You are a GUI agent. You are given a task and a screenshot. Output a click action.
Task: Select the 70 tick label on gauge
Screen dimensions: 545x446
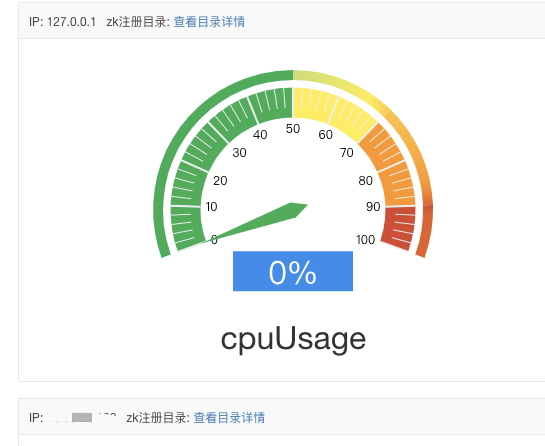click(x=347, y=152)
